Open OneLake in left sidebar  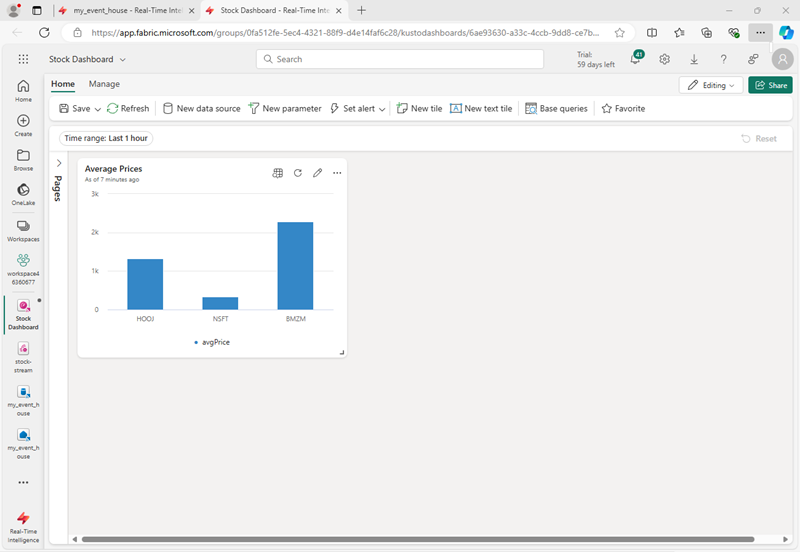(23, 194)
